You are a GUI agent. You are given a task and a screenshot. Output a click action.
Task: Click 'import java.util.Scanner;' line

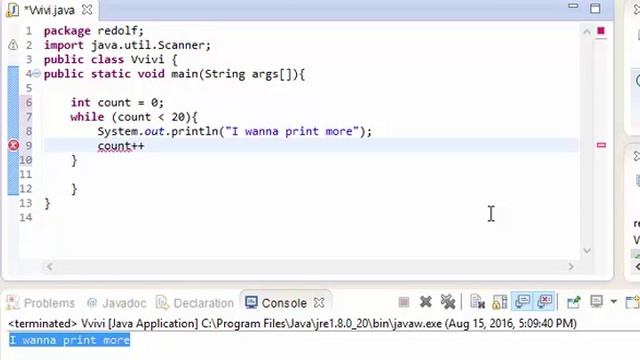127,45
